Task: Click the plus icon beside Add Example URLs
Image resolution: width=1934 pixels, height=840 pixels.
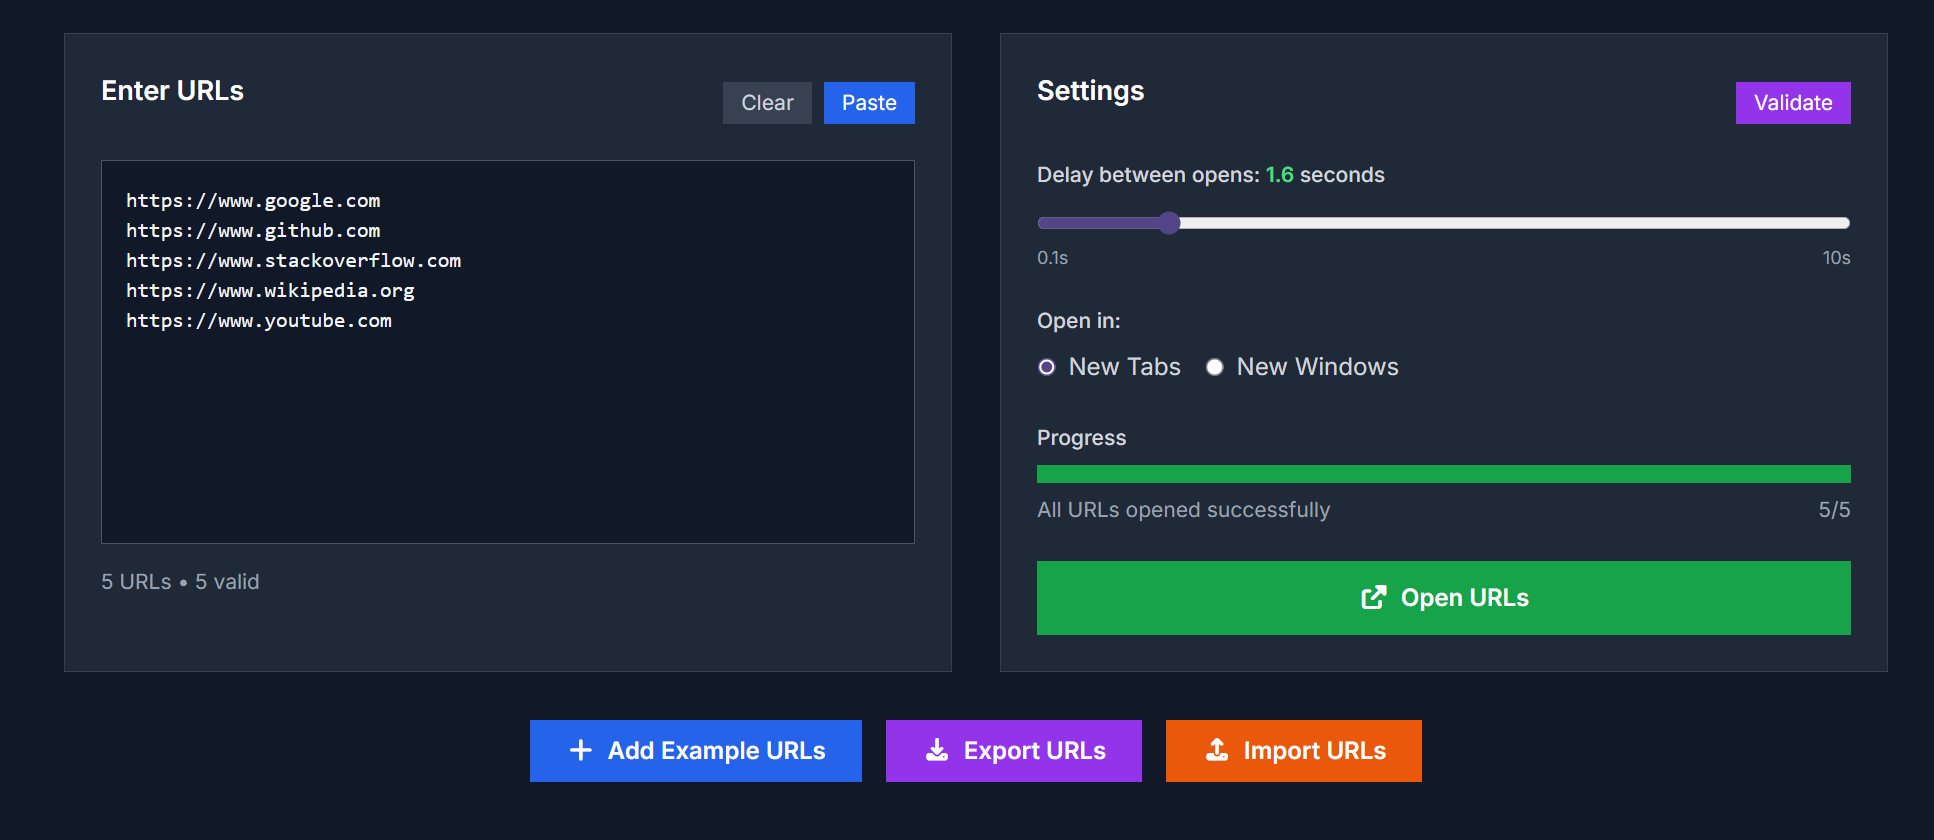Action: click(x=580, y=750)
